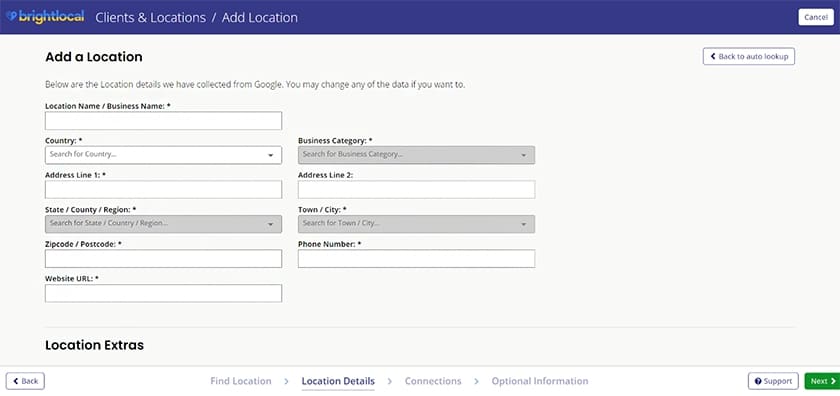Screen dimensions: 840x396
Task: Open the Business Category dropdown
Action: click(x=416, y=155)
